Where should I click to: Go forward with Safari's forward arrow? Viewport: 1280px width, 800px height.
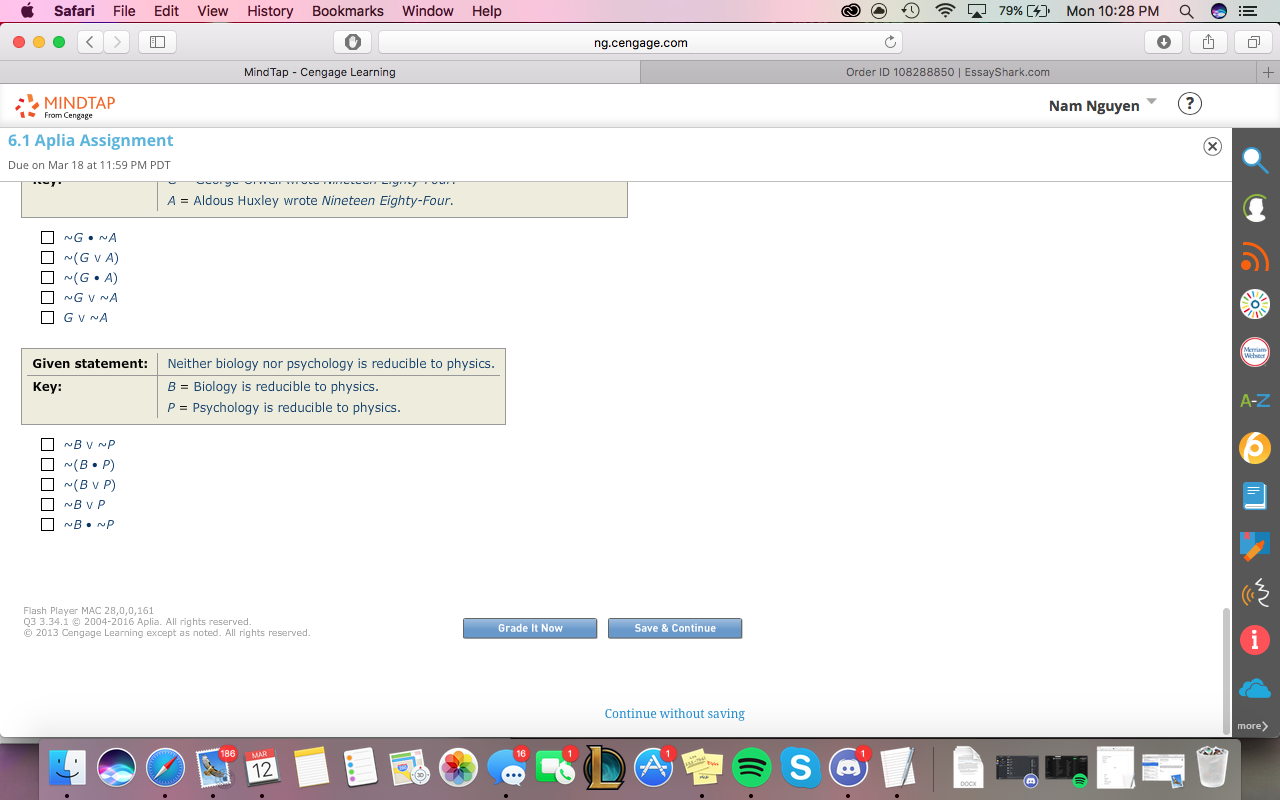(117, 42)
